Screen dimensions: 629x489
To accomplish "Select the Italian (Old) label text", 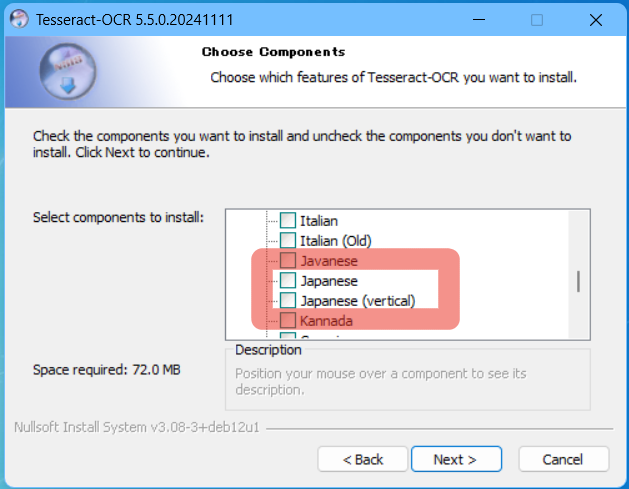I will tap(336, 240).
